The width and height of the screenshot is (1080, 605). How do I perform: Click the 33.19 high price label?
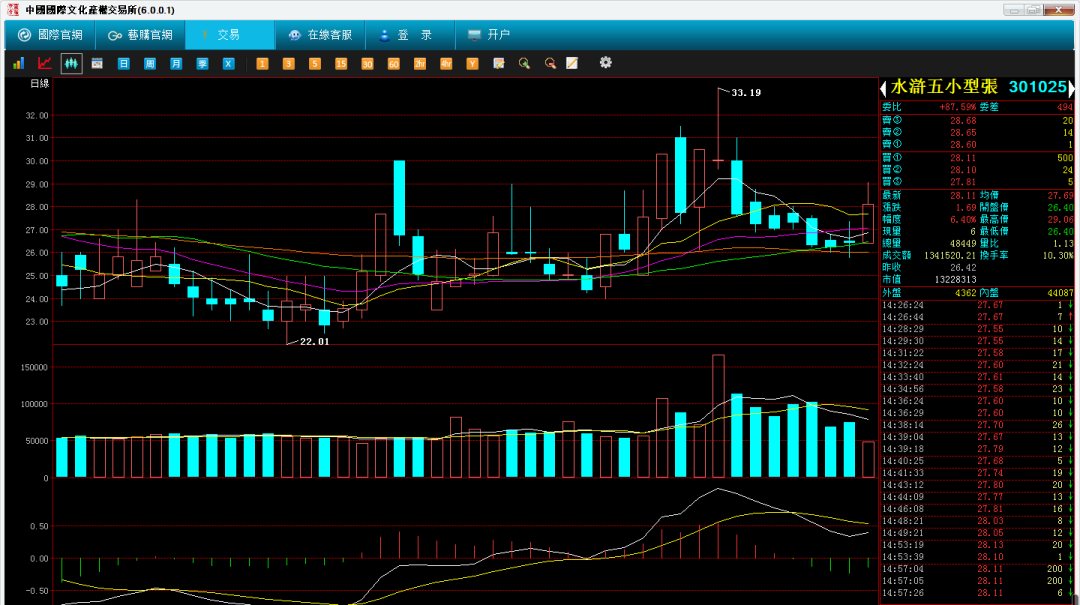(x=746, y=92)
